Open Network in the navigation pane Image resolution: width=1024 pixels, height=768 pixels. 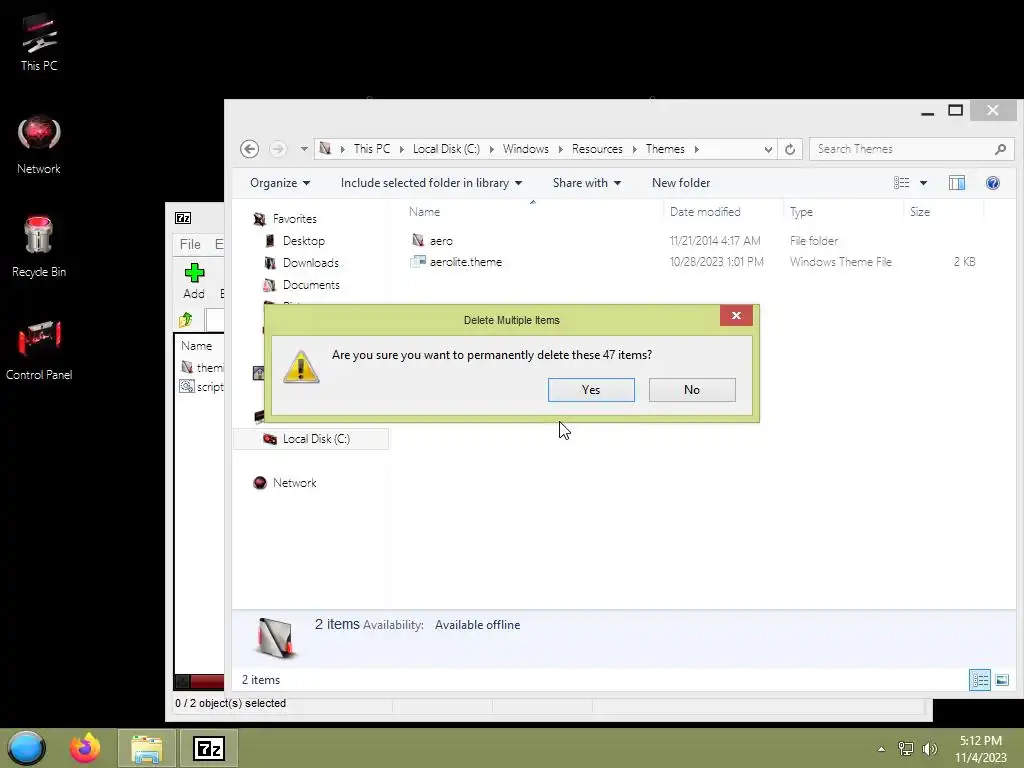pyautogui.click(x=294, y=483)
